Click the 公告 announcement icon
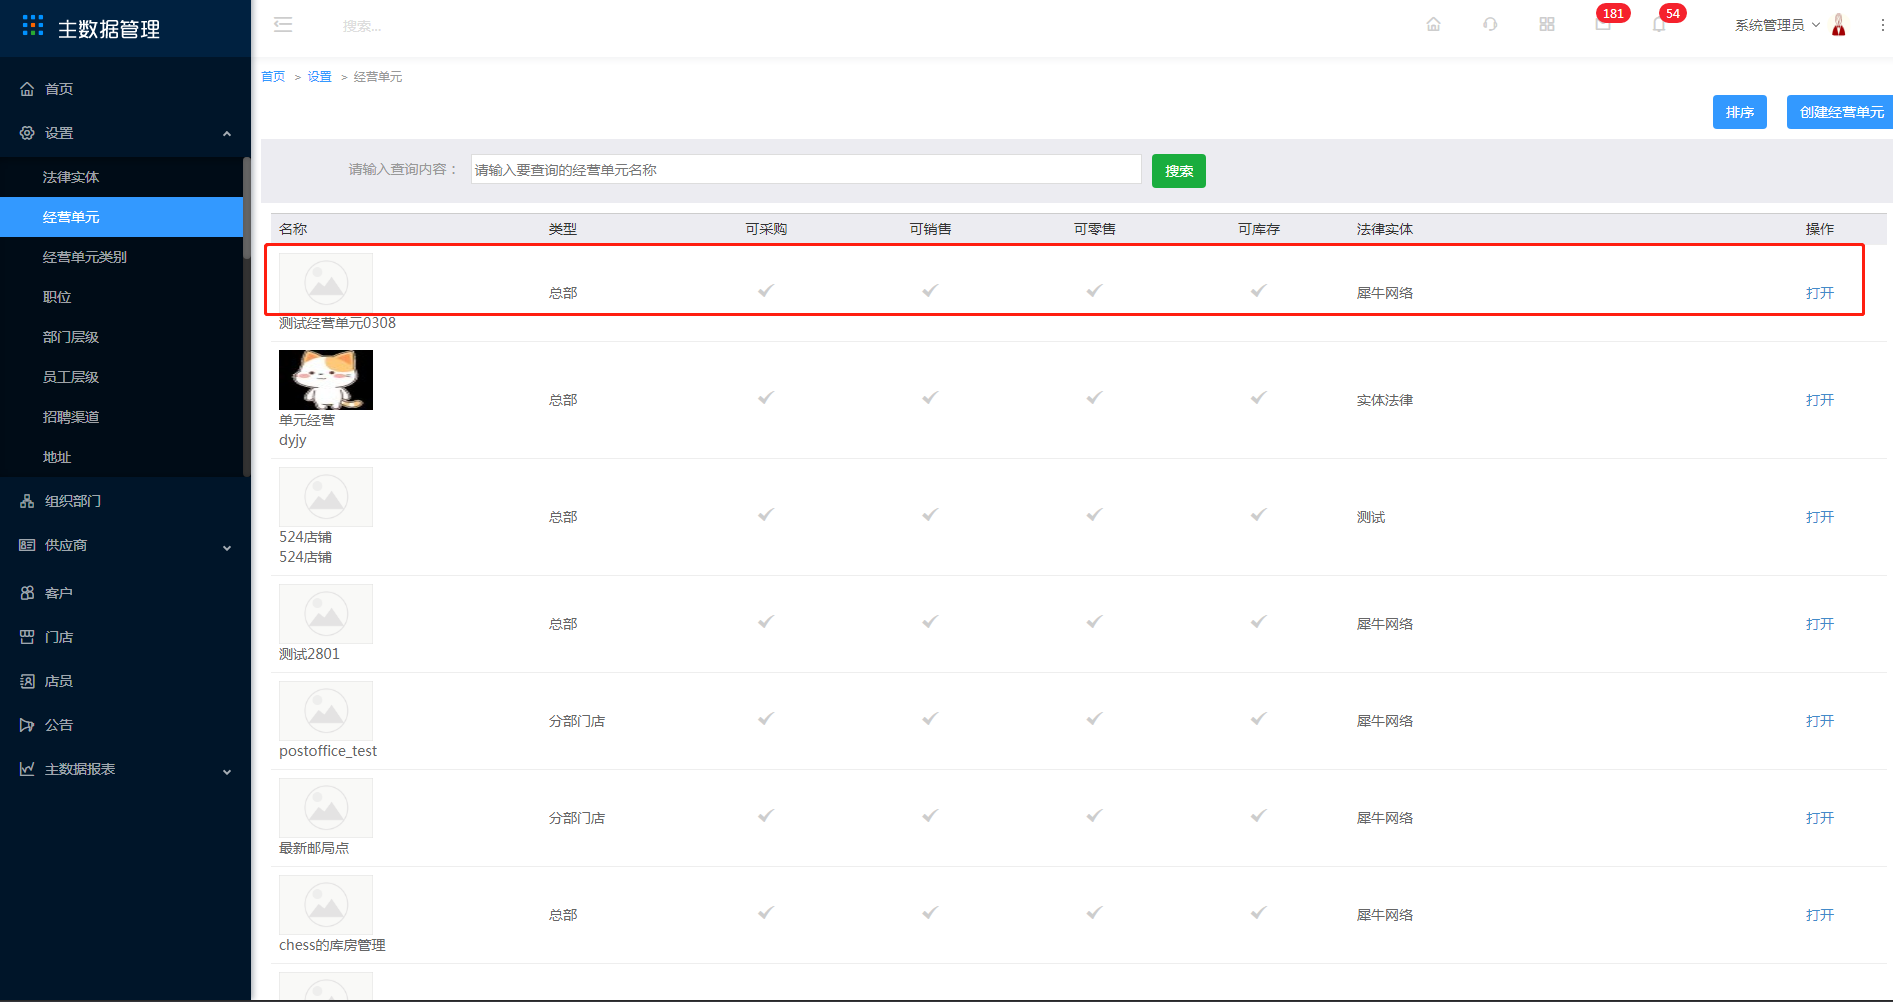Image resolution: width=1893 pixels, height=1002 pixels. [x=27, y=725]
